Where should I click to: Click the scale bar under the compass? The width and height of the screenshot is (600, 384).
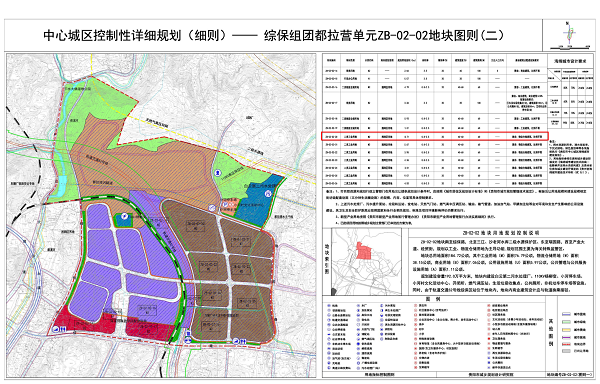point(570,47)
